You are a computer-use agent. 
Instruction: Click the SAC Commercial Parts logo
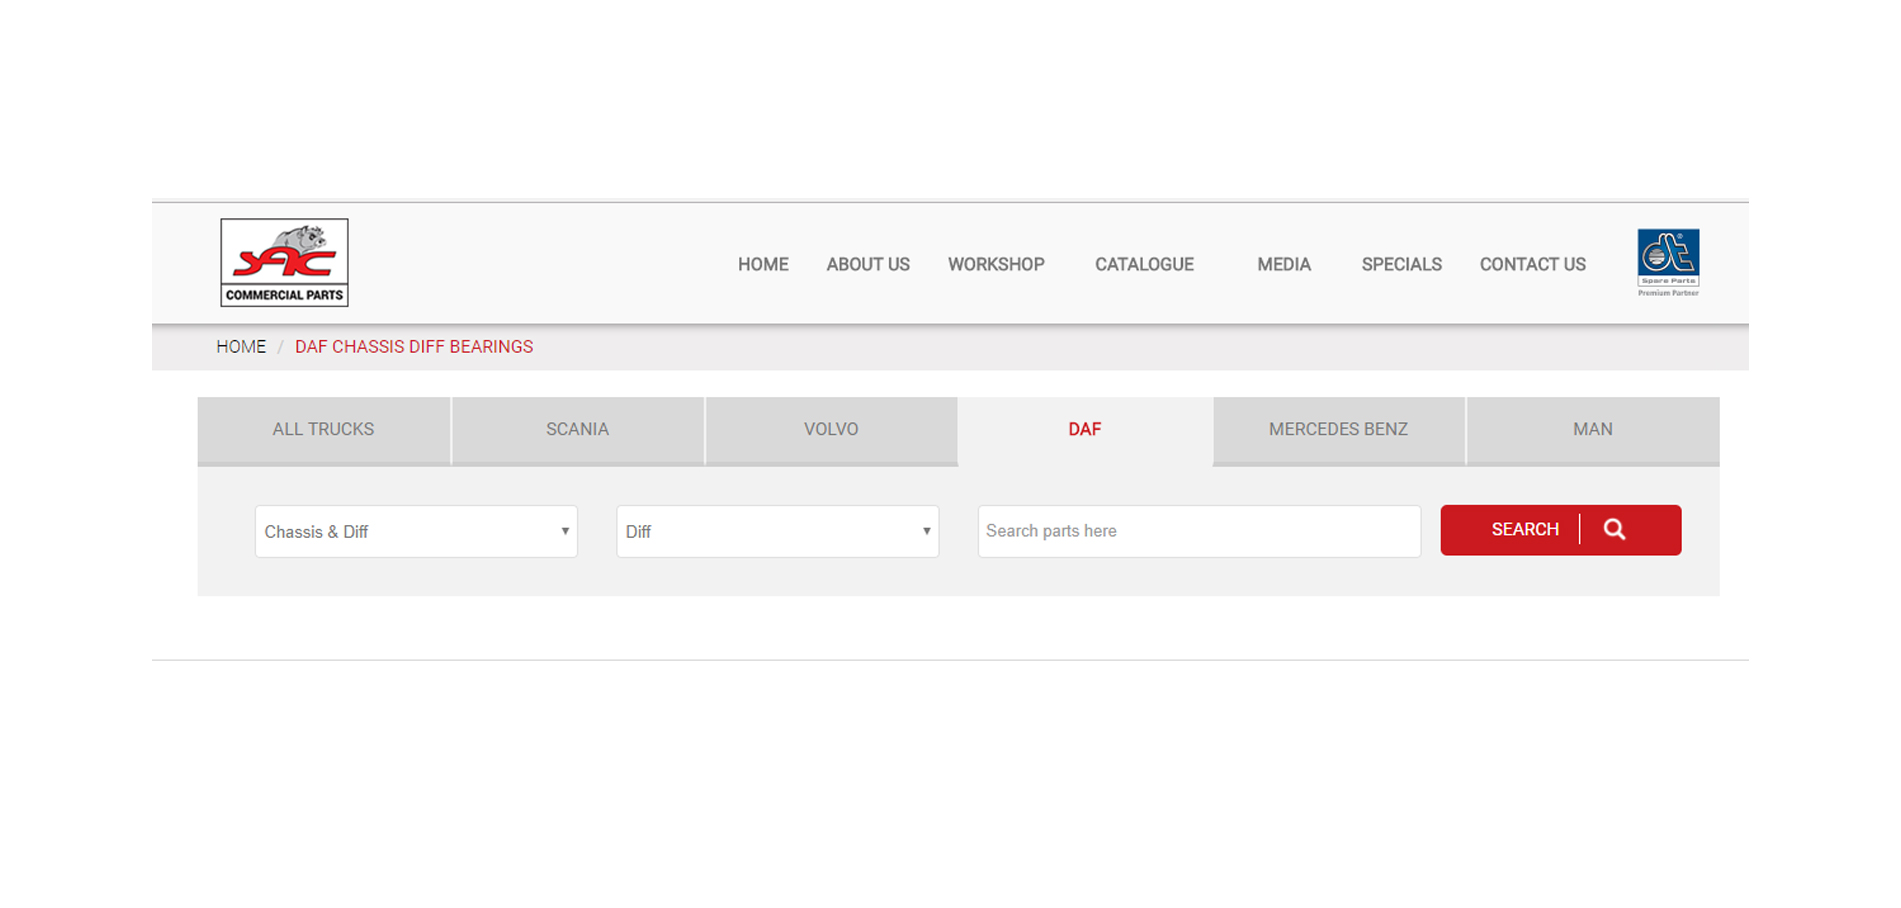[x=284, y=263]
